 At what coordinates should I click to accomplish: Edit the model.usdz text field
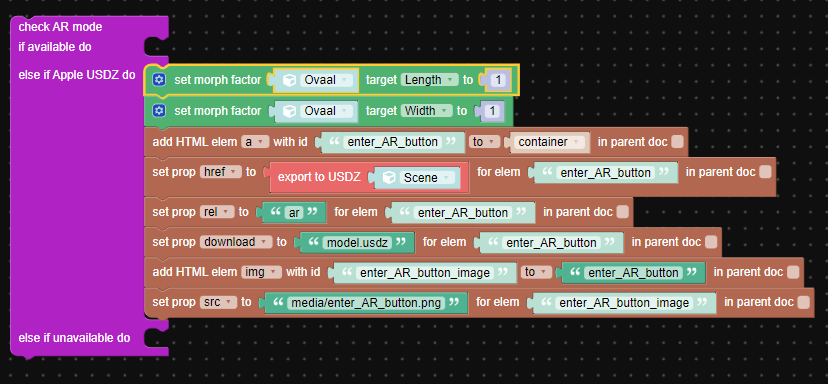click(357, 242)
